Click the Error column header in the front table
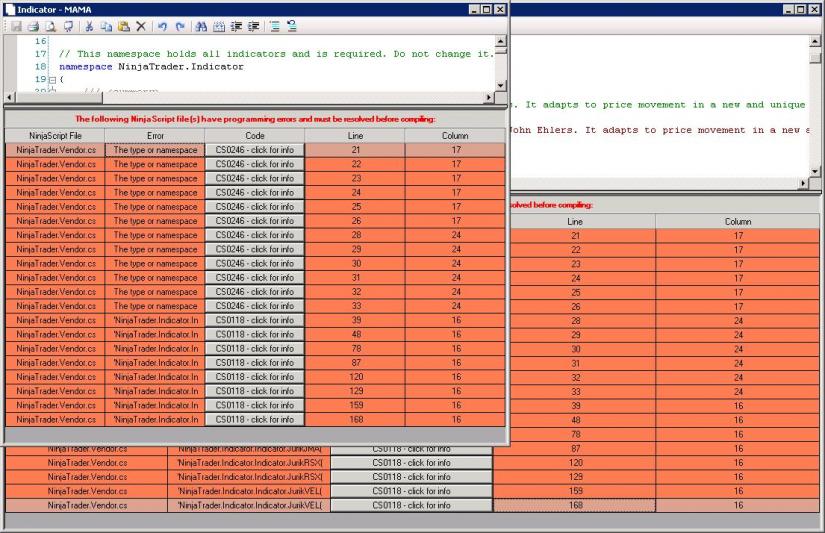The height and width of the screenshot is (533, 825). pos(155,136)
